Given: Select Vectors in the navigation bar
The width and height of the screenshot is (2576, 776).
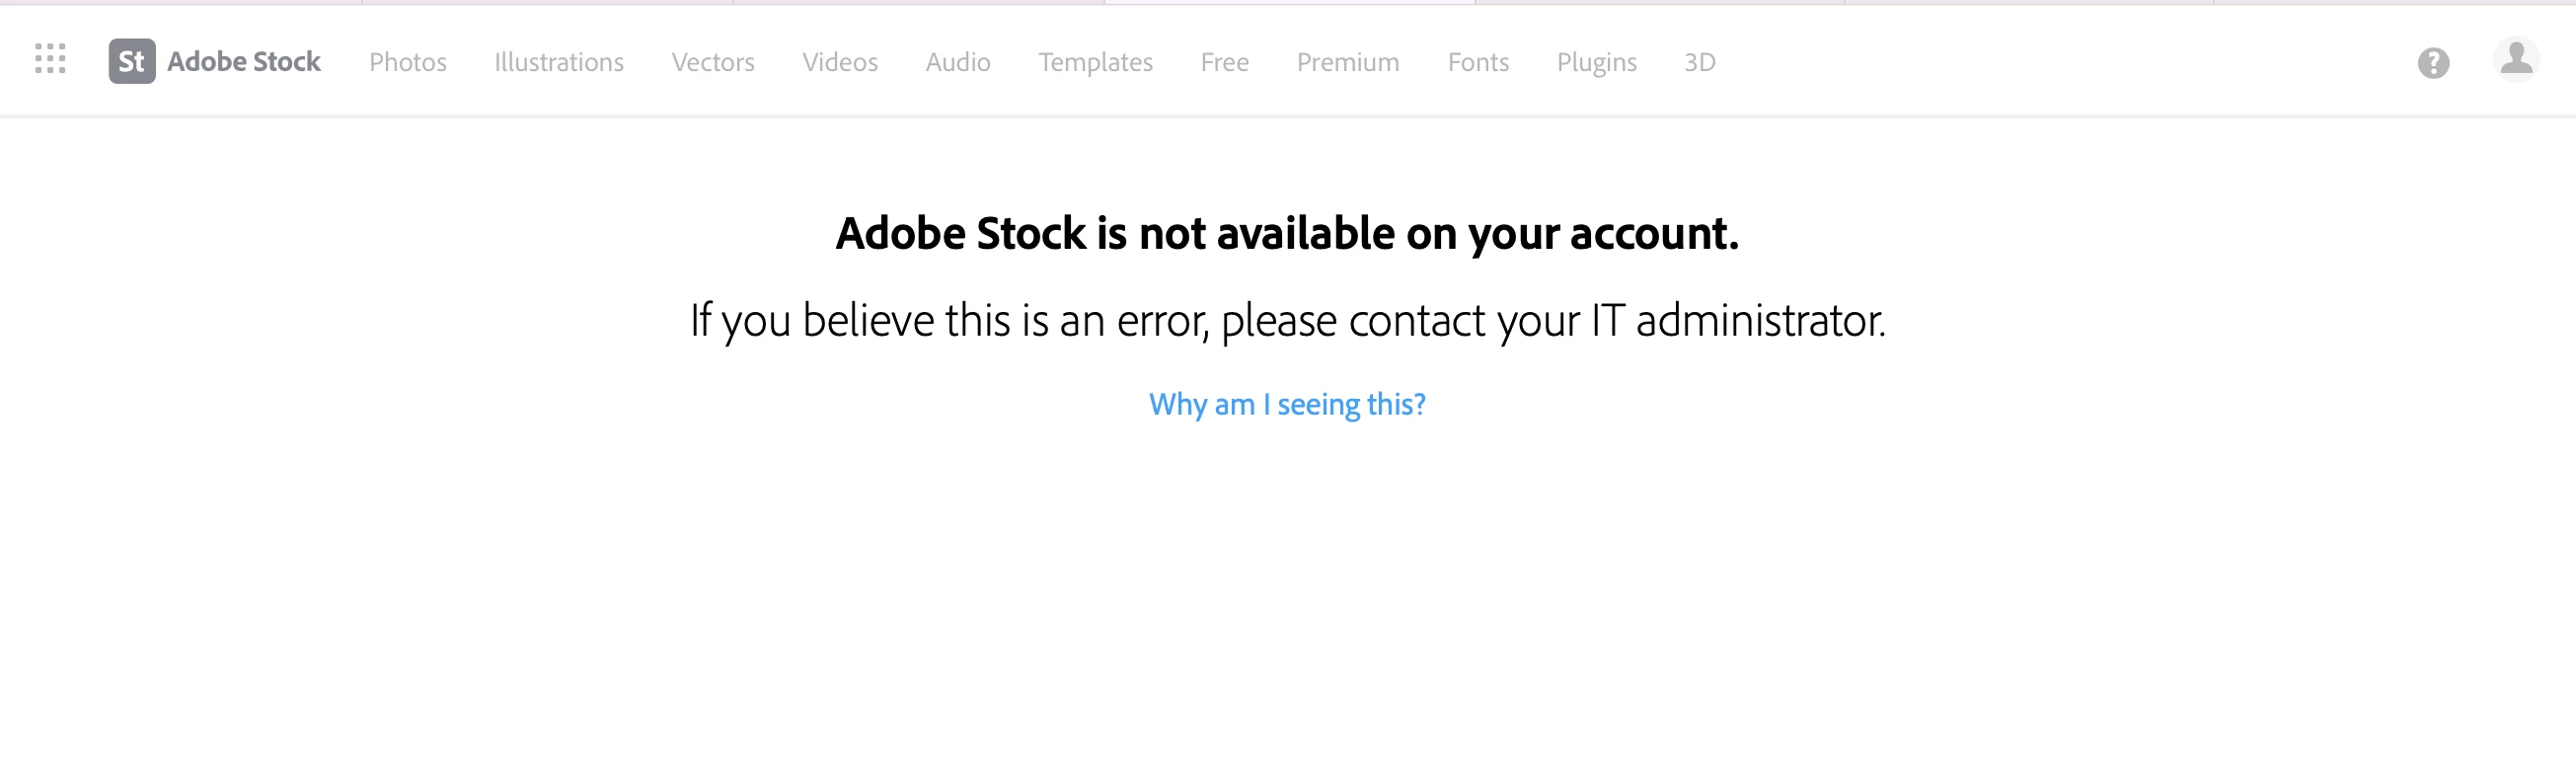Looking at the screenshot, I should pos(713,62).
